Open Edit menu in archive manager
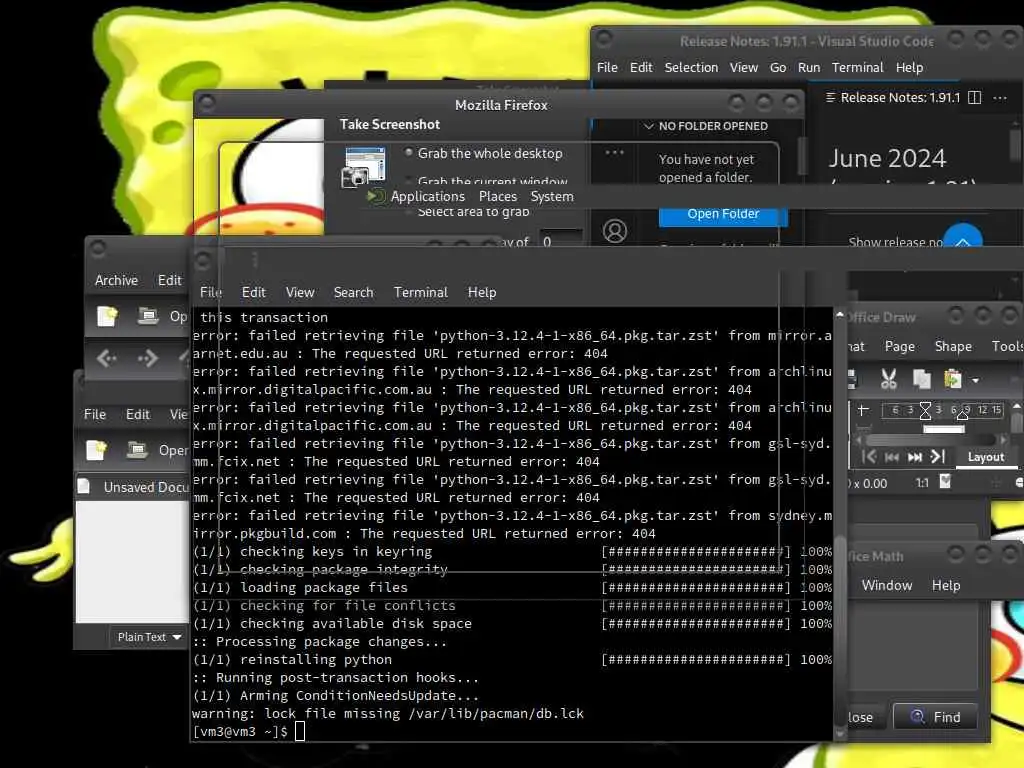 [169, 280]
